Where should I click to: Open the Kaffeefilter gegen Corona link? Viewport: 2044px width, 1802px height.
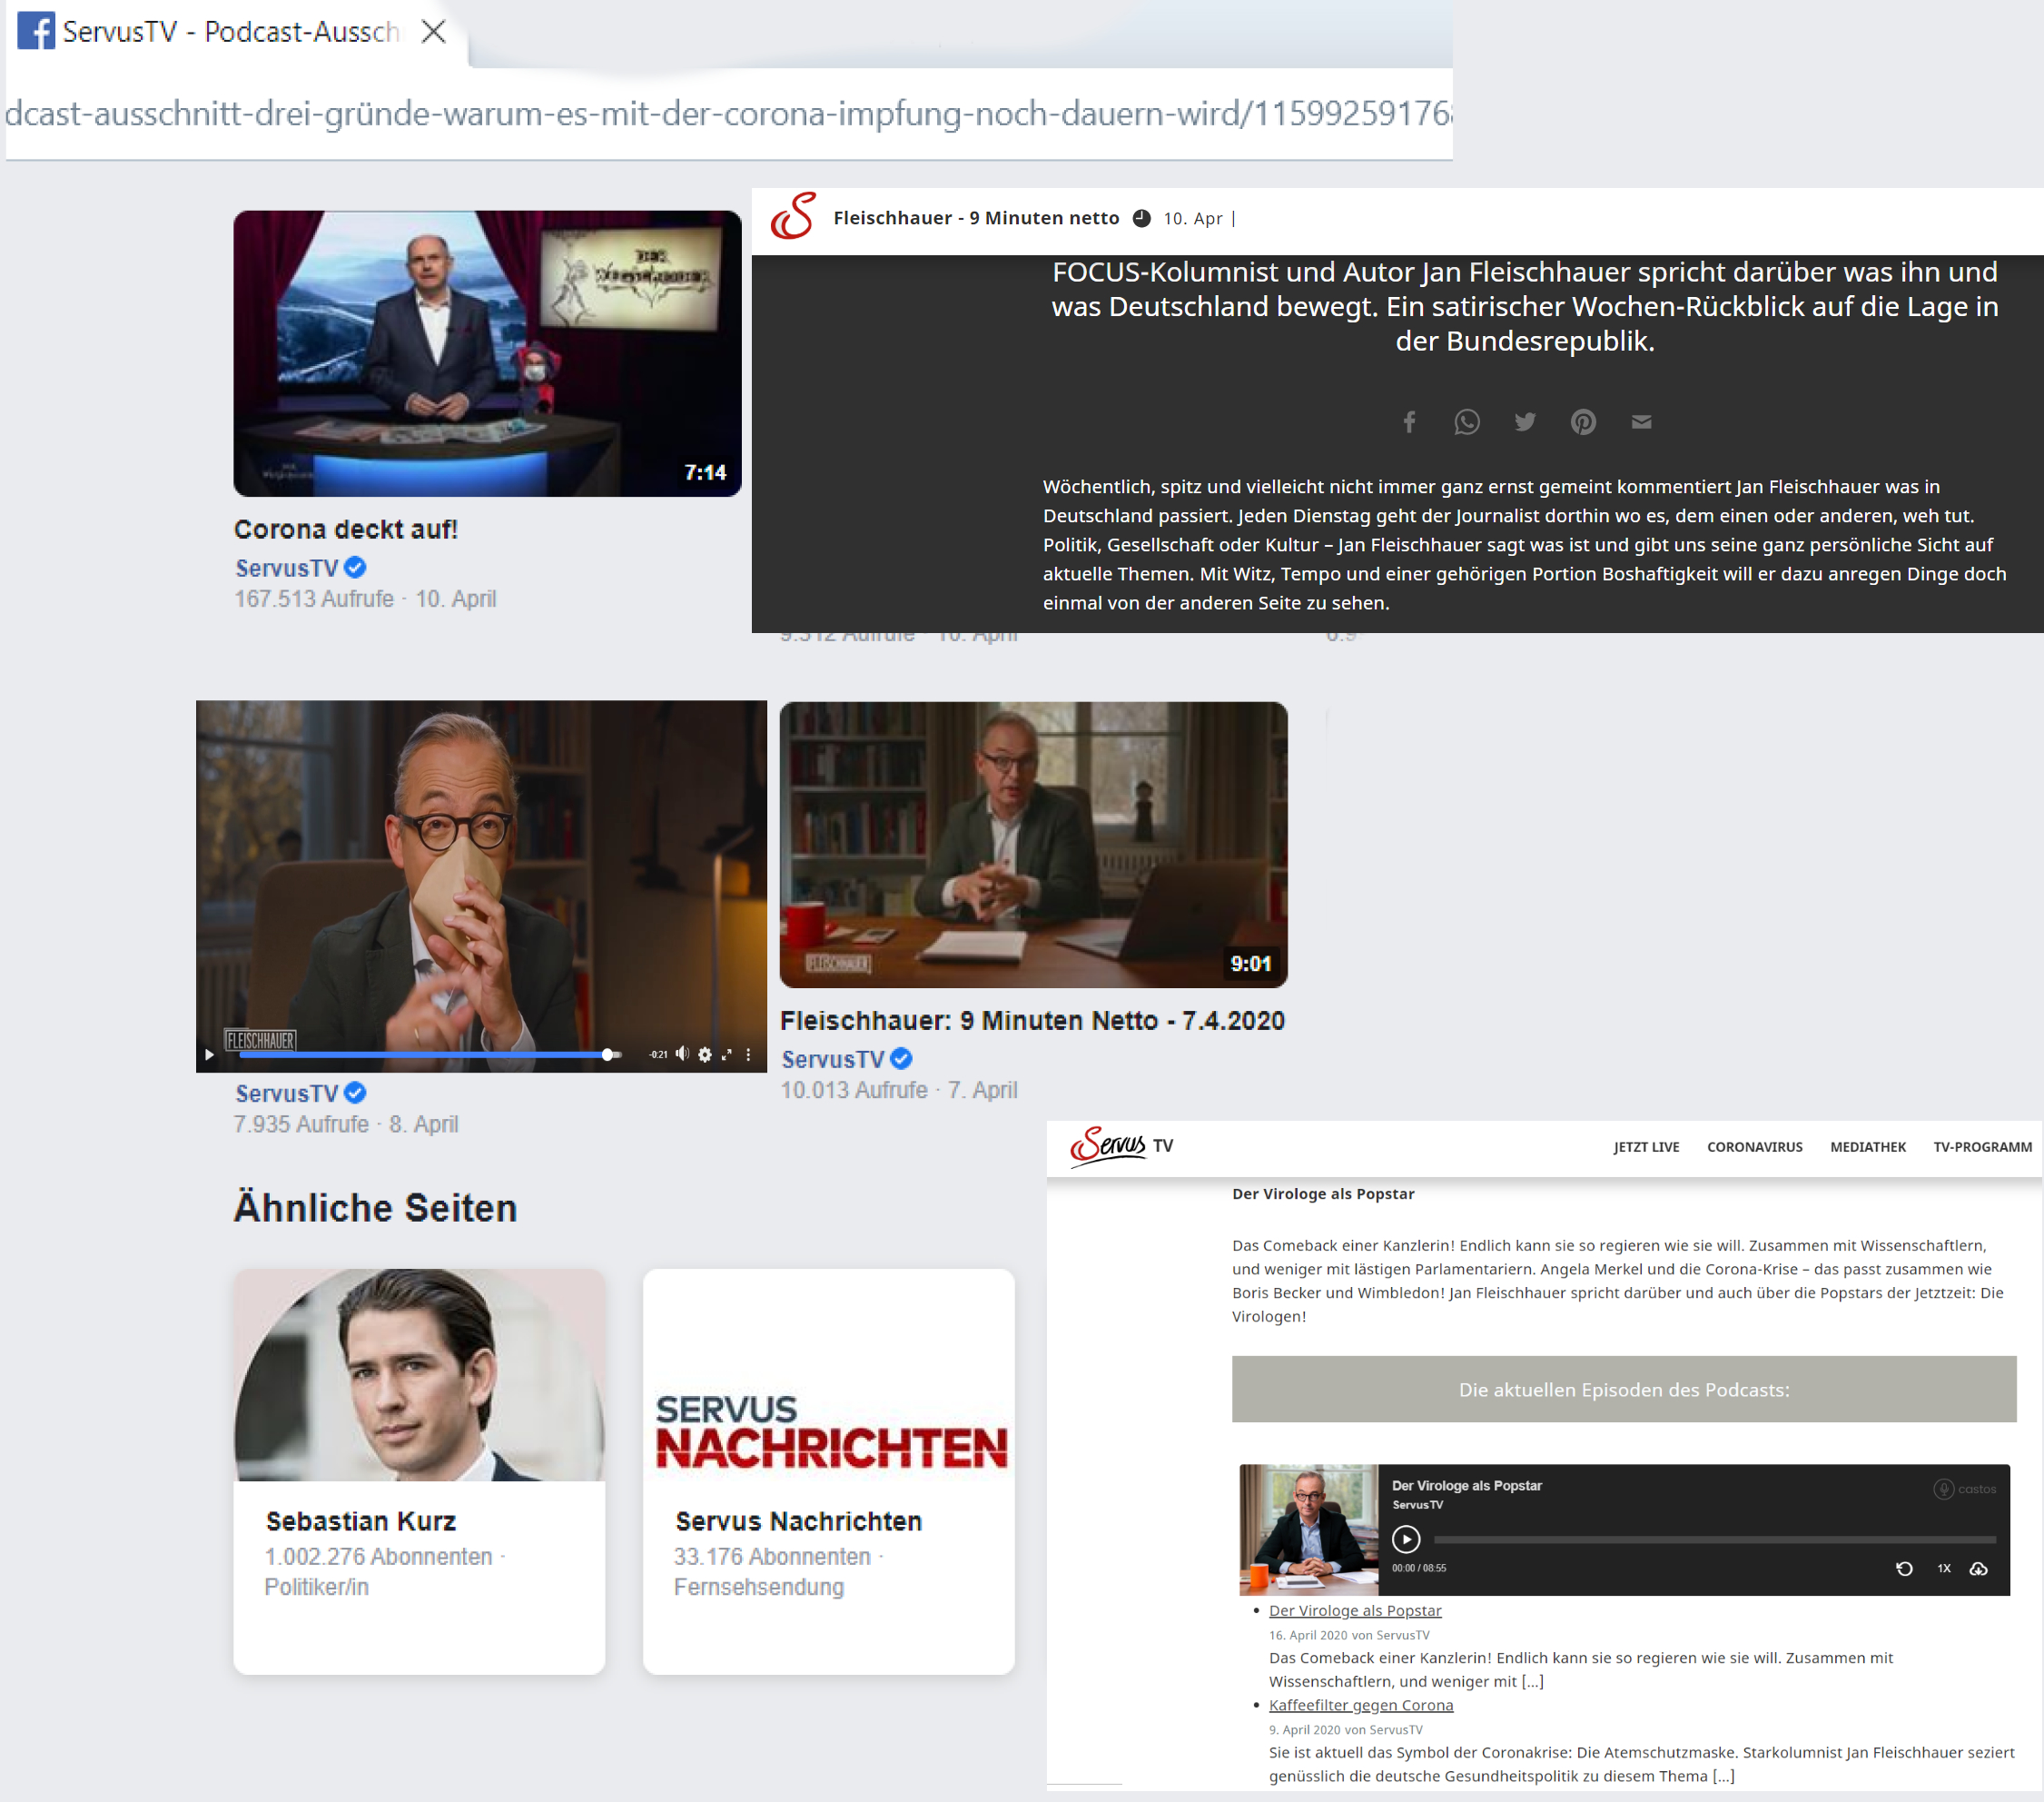pyautogui.click(x=1360, y=1705)
